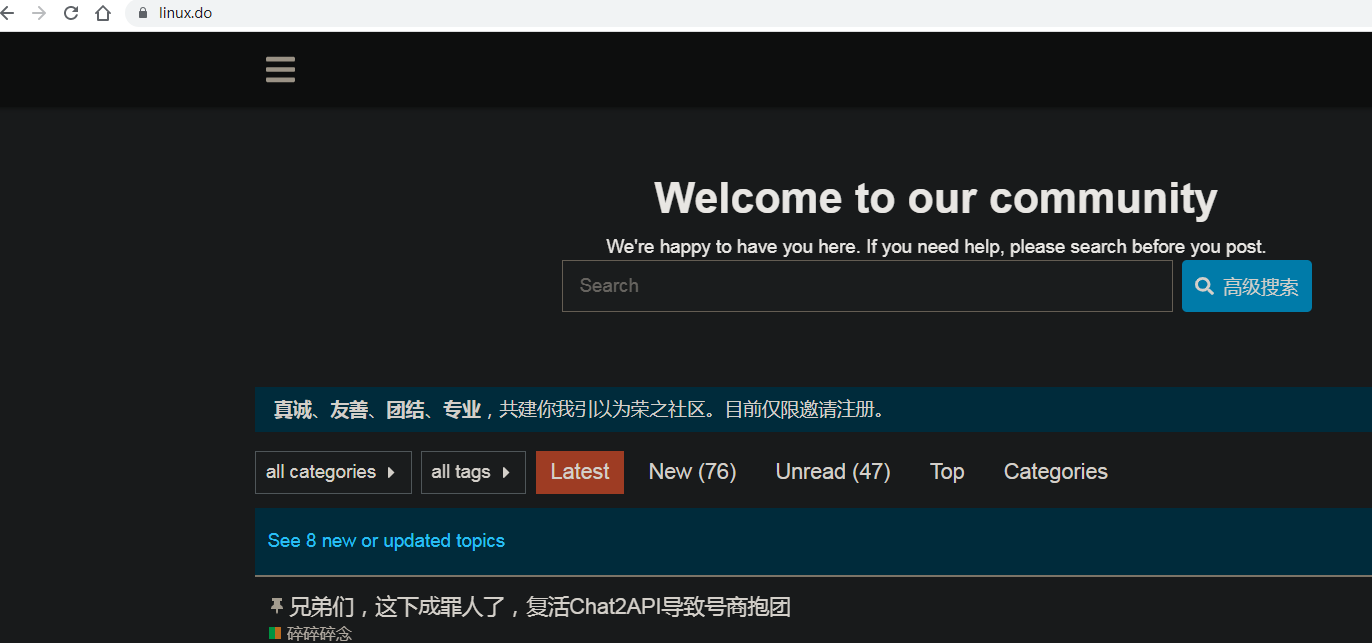The image size is (1372, 643).
Task: Click the linux.do address bar URL
Action: coord(185,13)
